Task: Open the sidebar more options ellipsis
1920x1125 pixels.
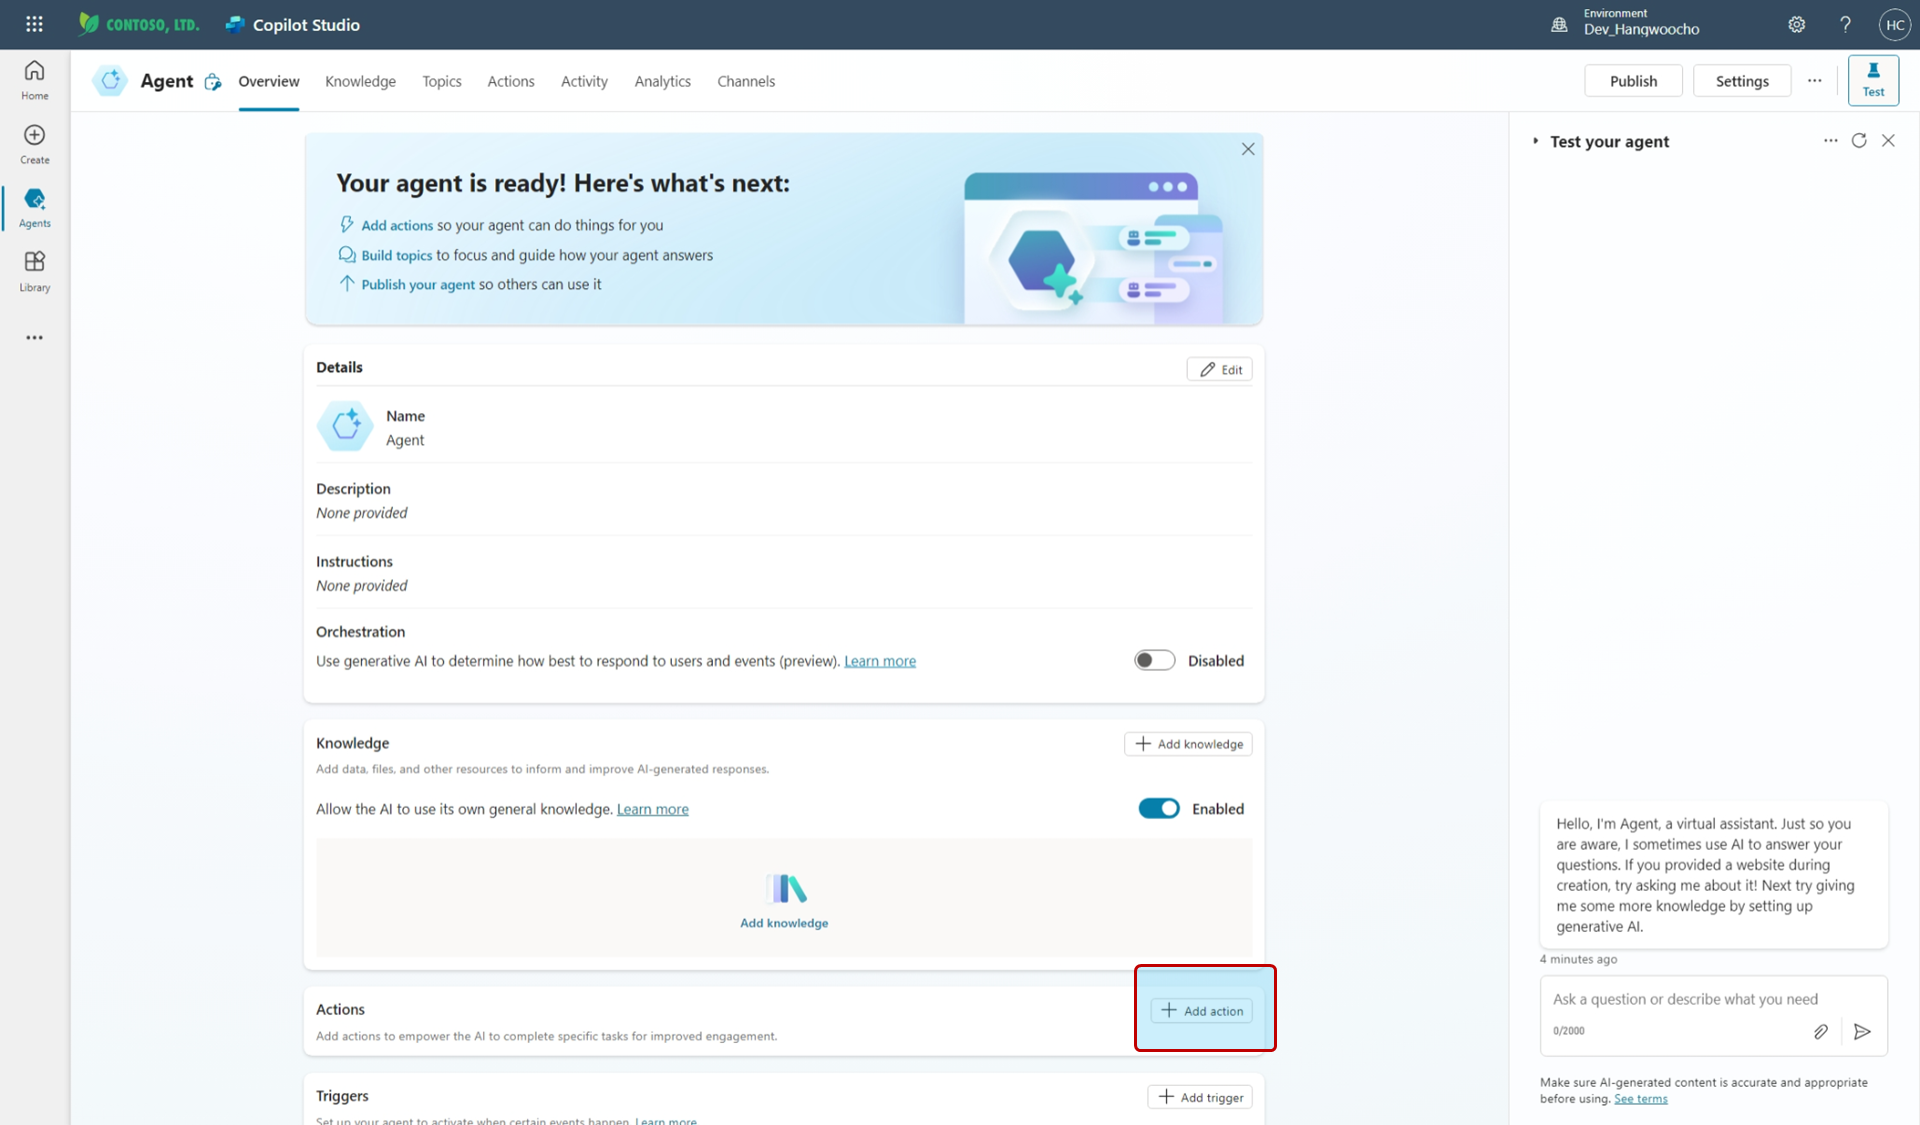Action: pyautogui.click(x=34, y=338)
